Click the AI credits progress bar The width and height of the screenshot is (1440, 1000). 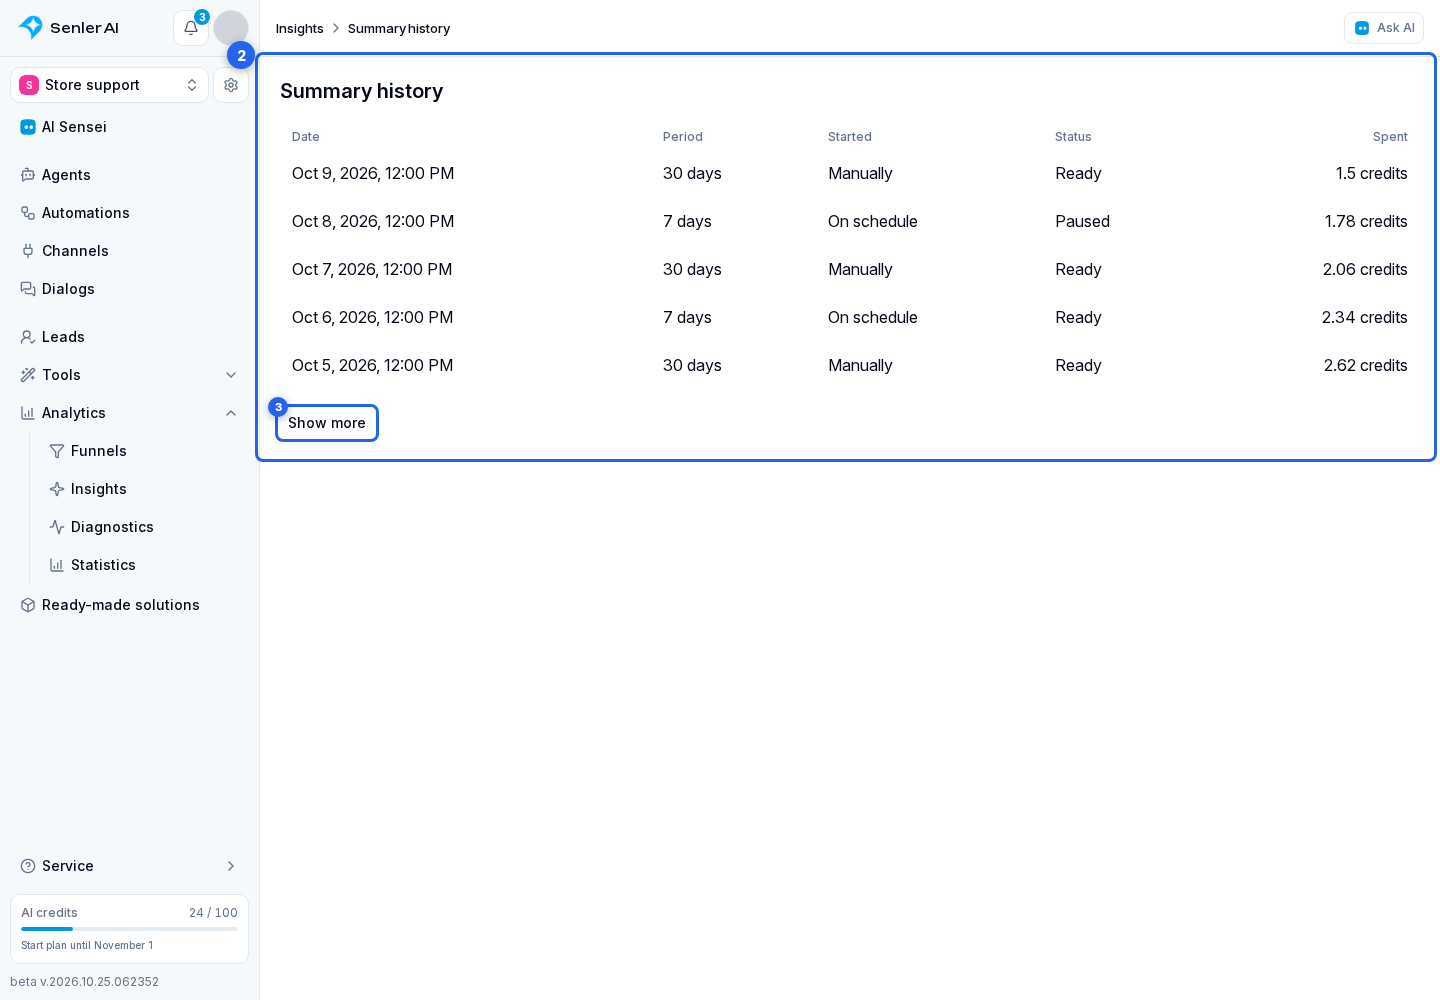click(129, 929)
